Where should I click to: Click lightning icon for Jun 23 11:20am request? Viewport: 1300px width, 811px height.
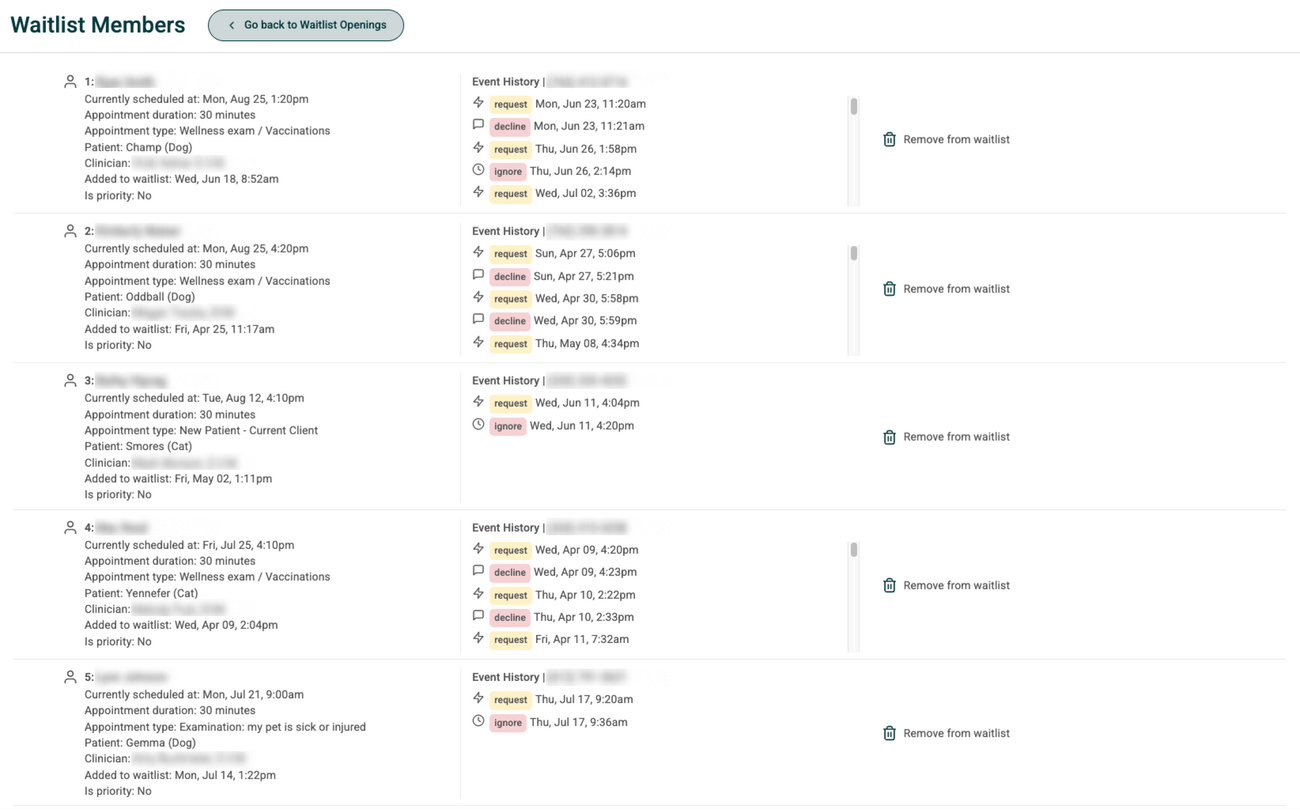click(478, 103)
